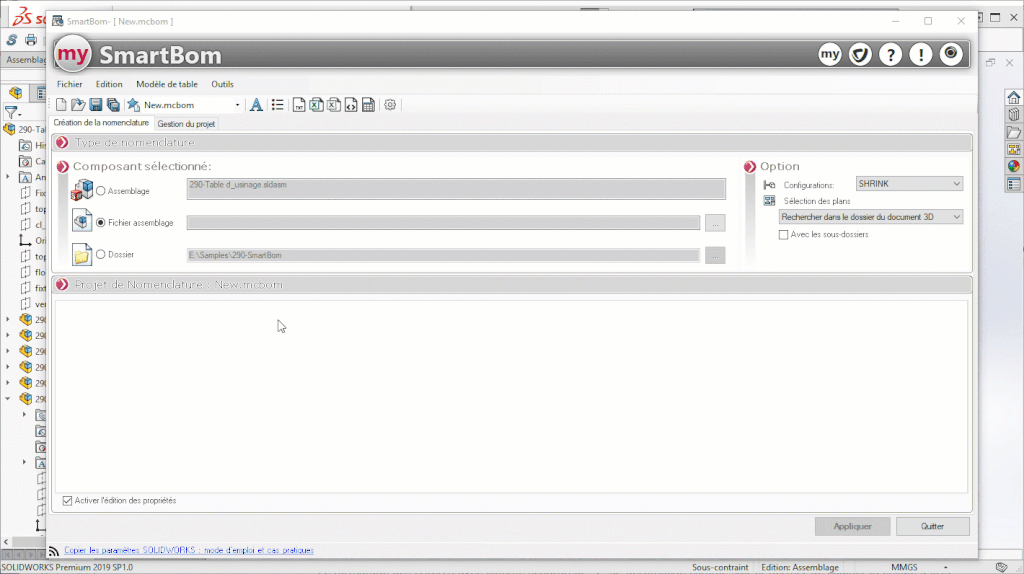The height and width of the screenshot is (574, 1024).
Task: Open SOLIDWORKS Resources home icon in task pane
Action: pyautogui.click(x=1014, y=98)
